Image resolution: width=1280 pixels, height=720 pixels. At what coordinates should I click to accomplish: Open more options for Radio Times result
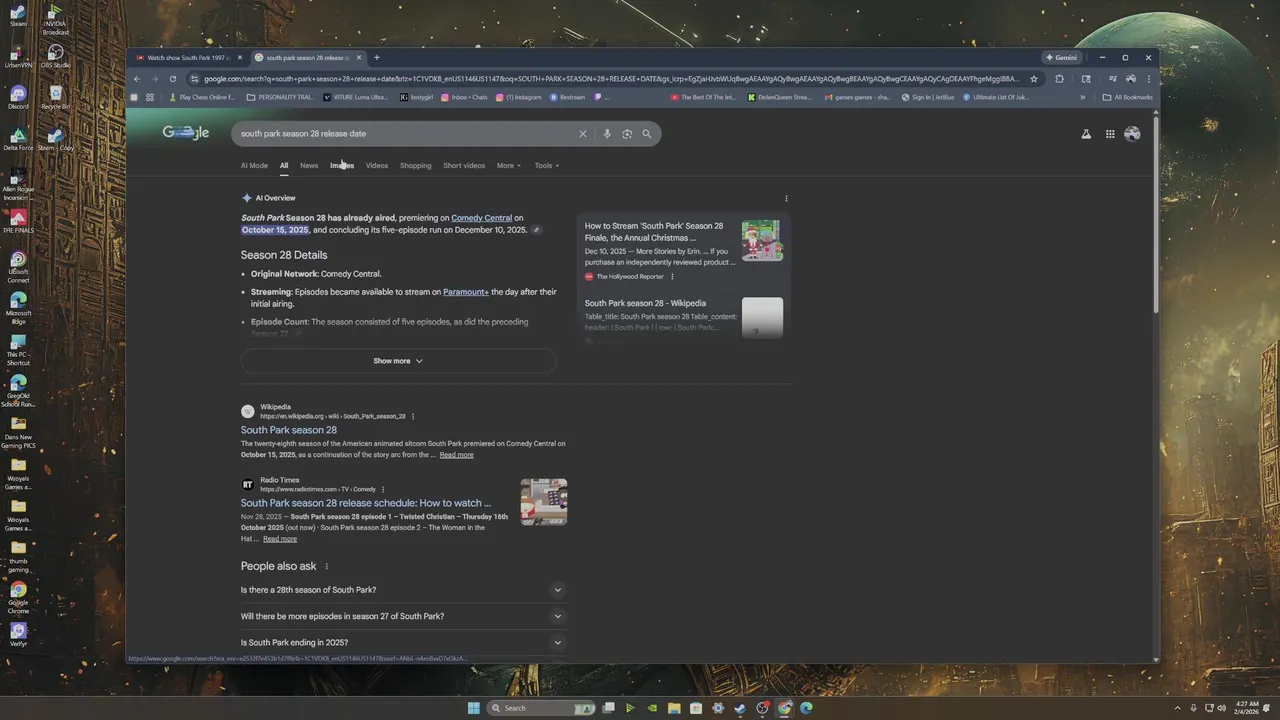383,490
